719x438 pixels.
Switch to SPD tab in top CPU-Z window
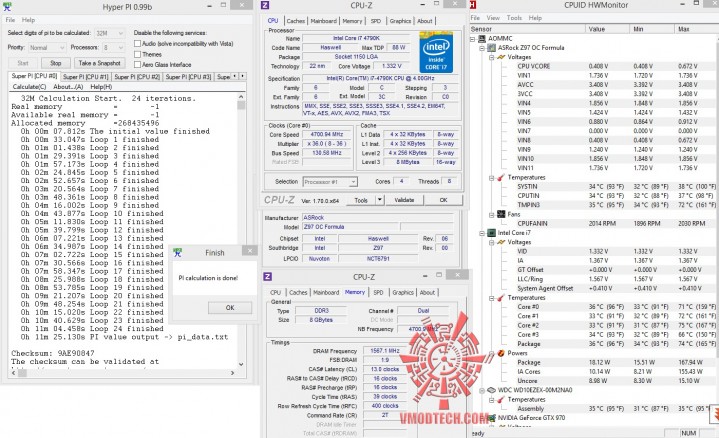coord(376,21)
